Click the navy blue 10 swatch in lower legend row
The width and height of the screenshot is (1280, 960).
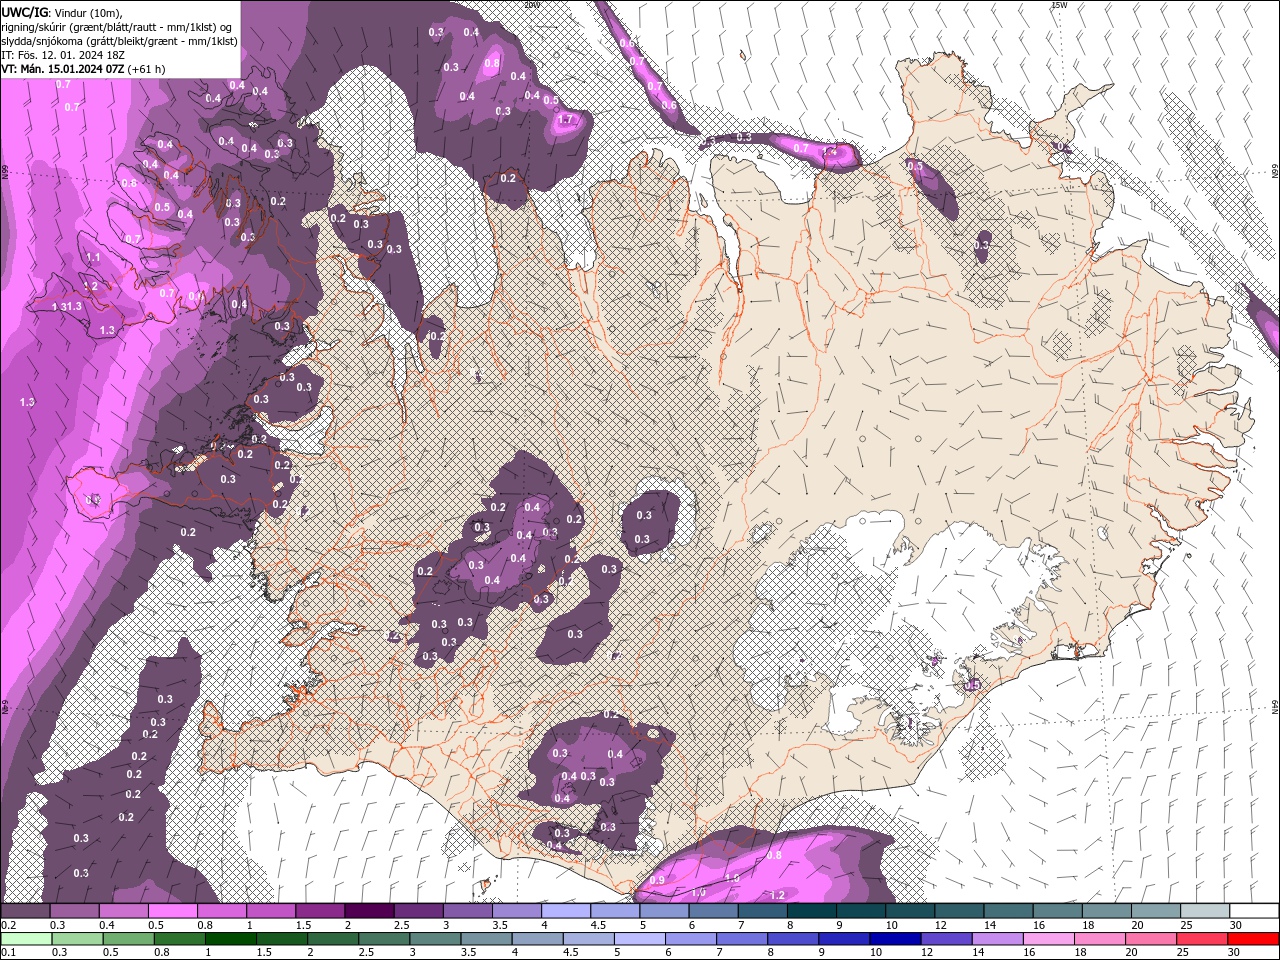pos(894,939)
